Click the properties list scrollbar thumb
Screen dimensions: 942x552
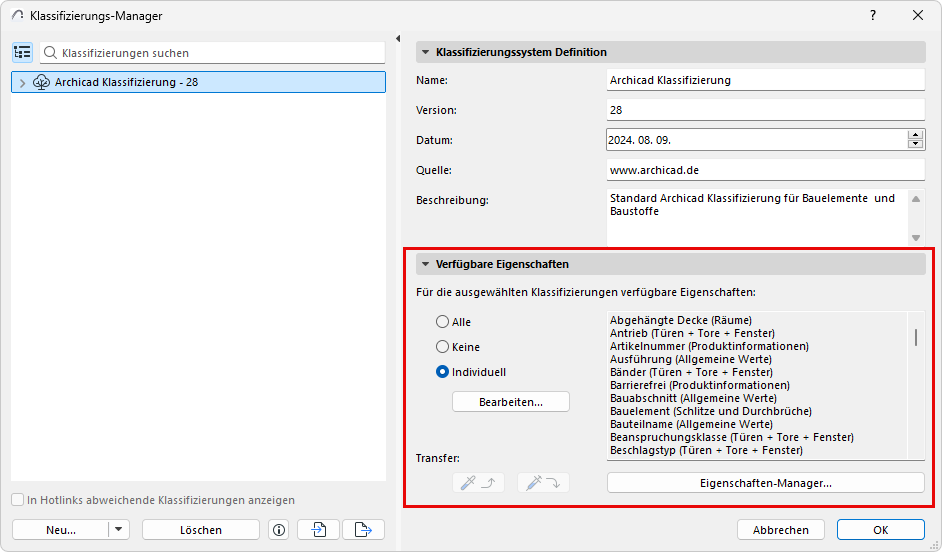click(916, 338)
